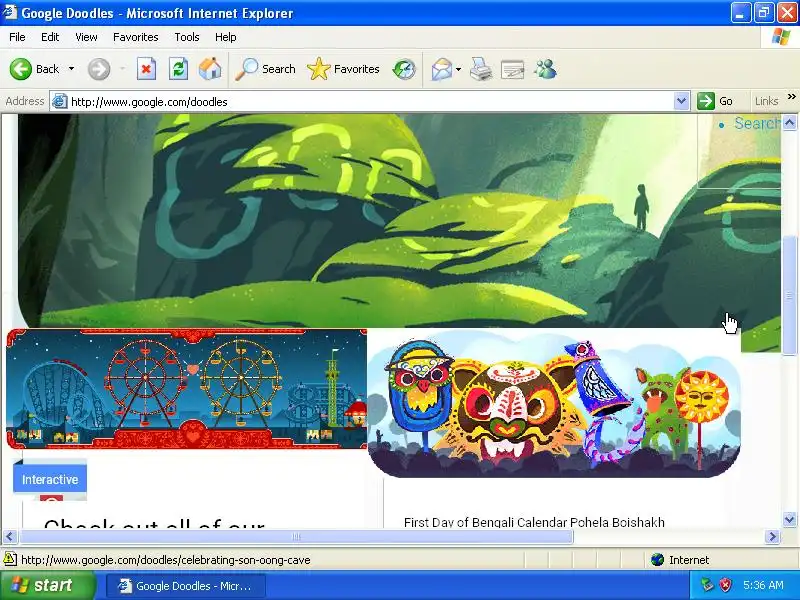Click the network connection tray icon
The image size is (800, 600).
(707, 585)
